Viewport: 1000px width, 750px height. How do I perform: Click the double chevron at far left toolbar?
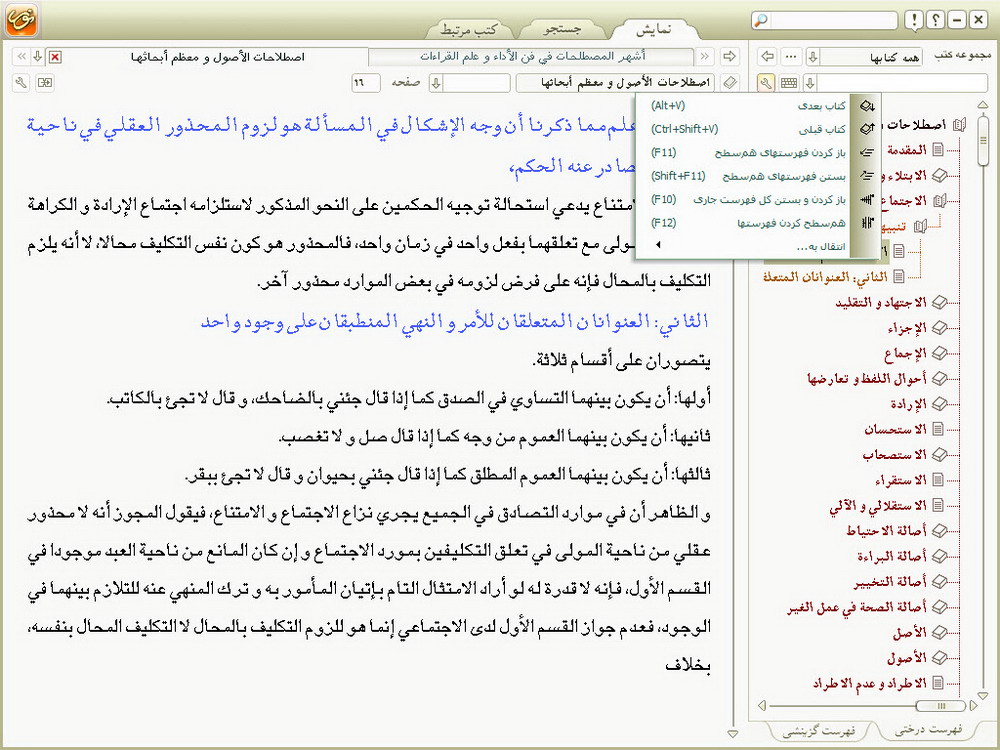tap(21, 57)
